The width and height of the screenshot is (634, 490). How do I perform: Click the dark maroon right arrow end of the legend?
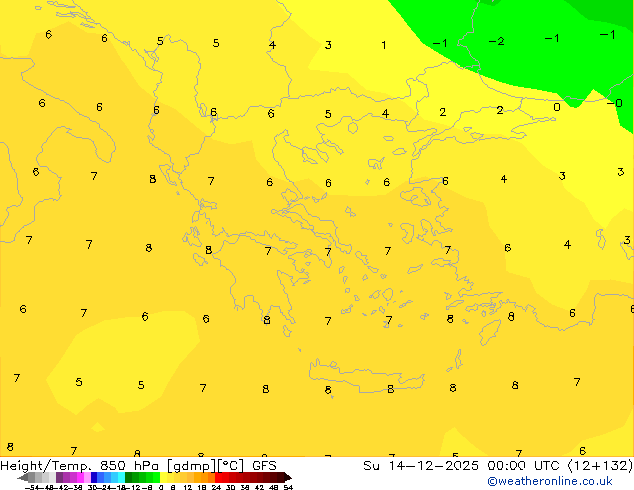pos(288,477)
